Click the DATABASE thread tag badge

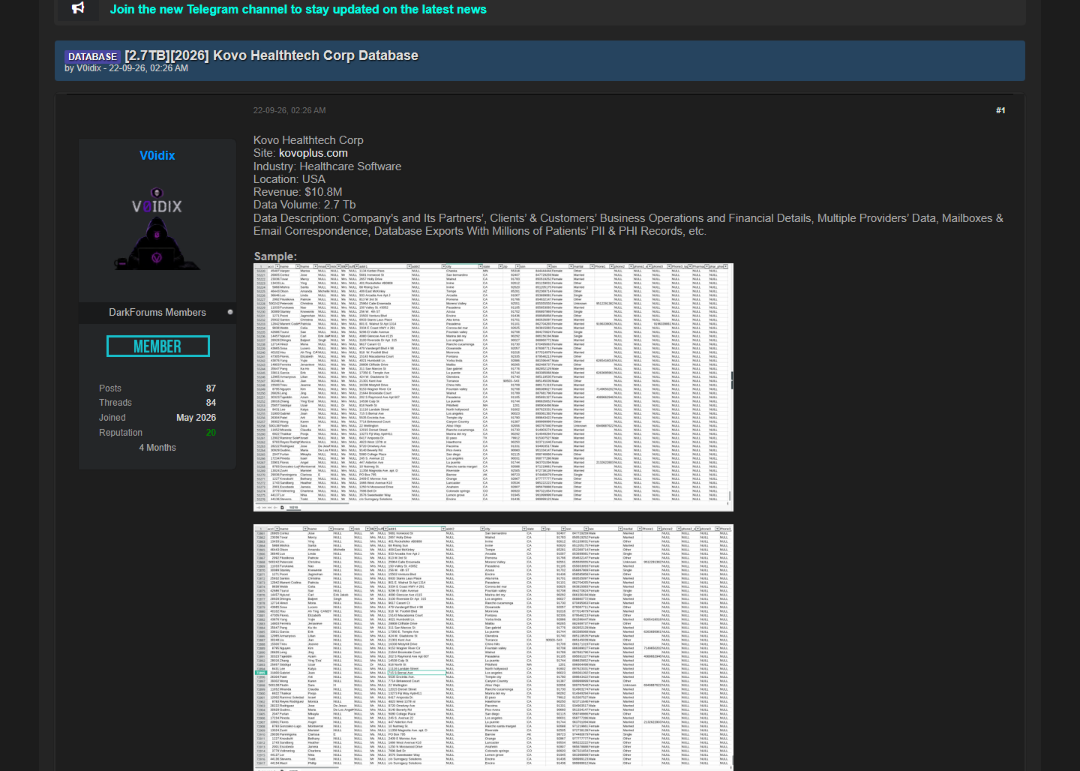click(x=92, y=56)
